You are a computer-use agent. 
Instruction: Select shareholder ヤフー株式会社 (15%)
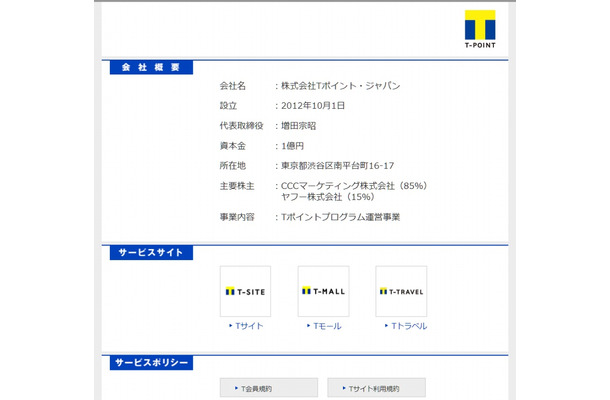[328, 197]
